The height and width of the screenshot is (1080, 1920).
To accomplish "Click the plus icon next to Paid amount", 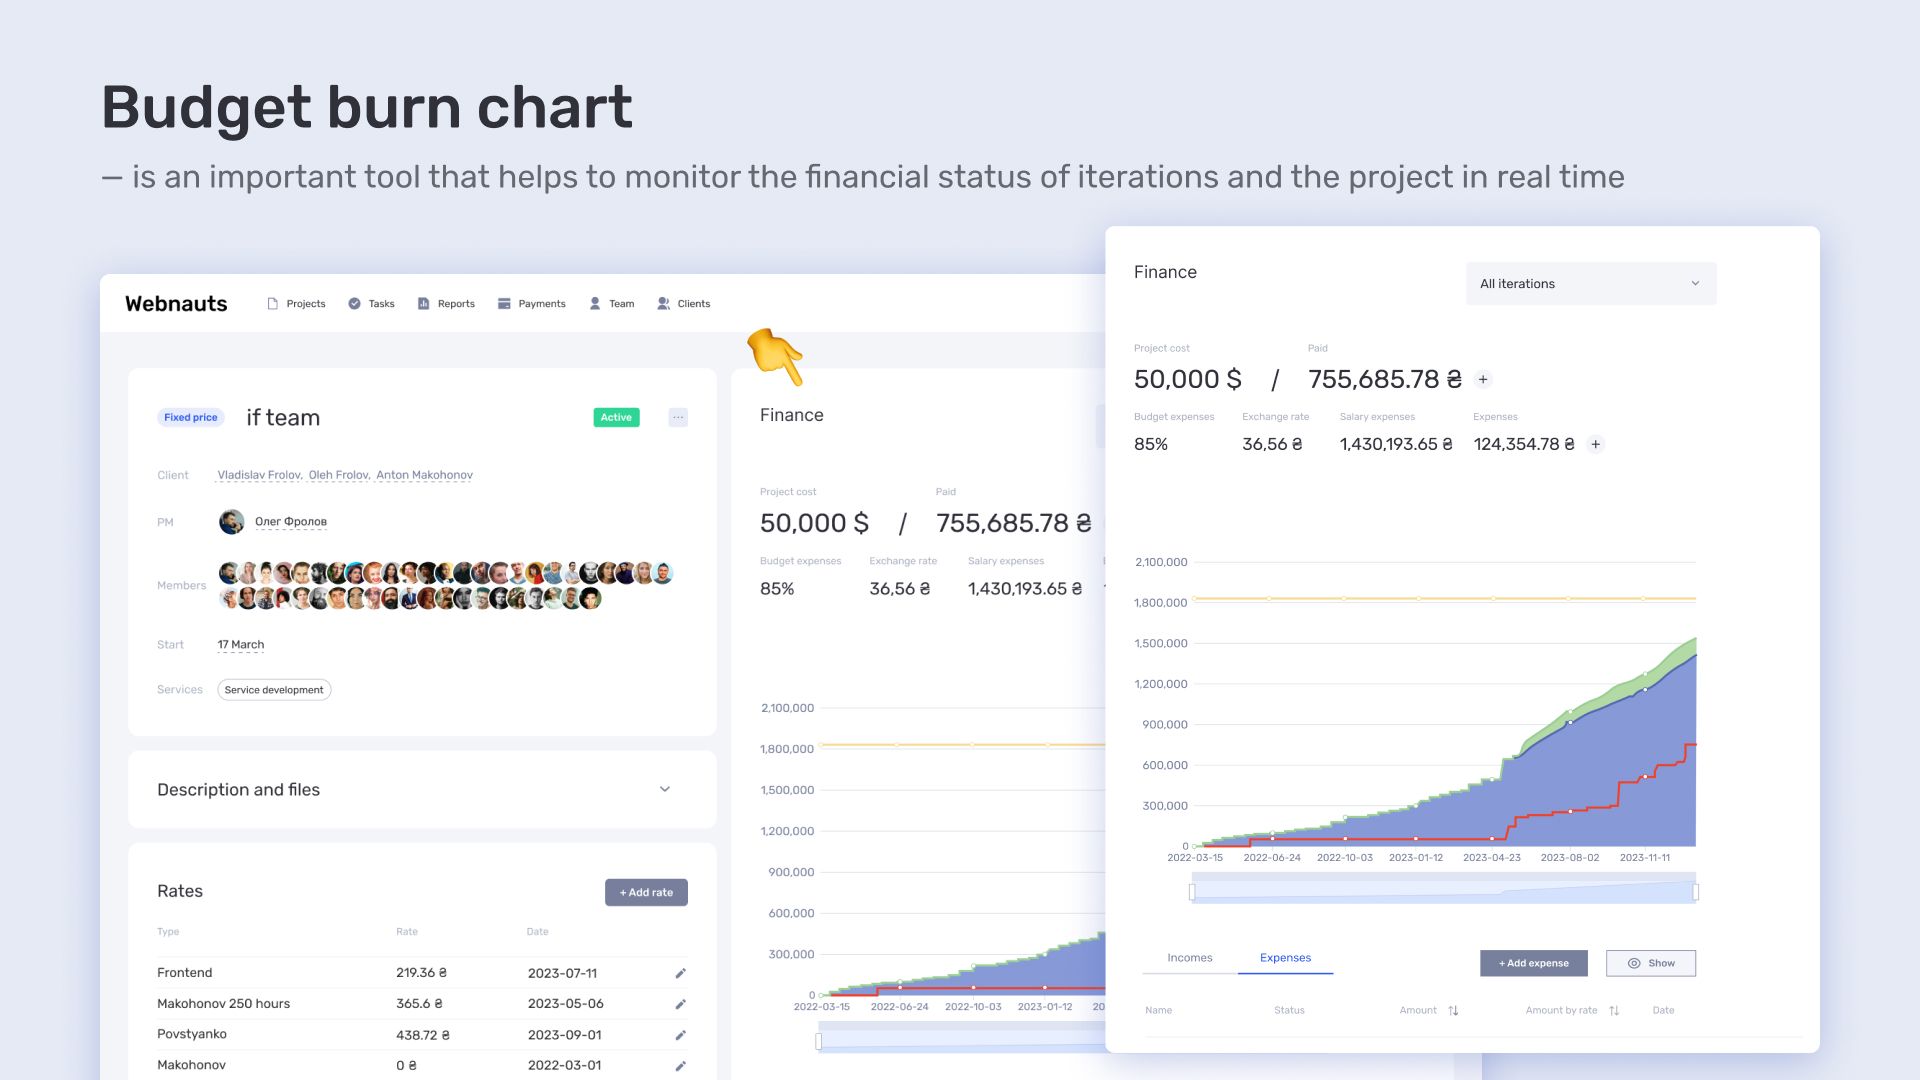I will pyautogui.click(x=1483, y=379).
